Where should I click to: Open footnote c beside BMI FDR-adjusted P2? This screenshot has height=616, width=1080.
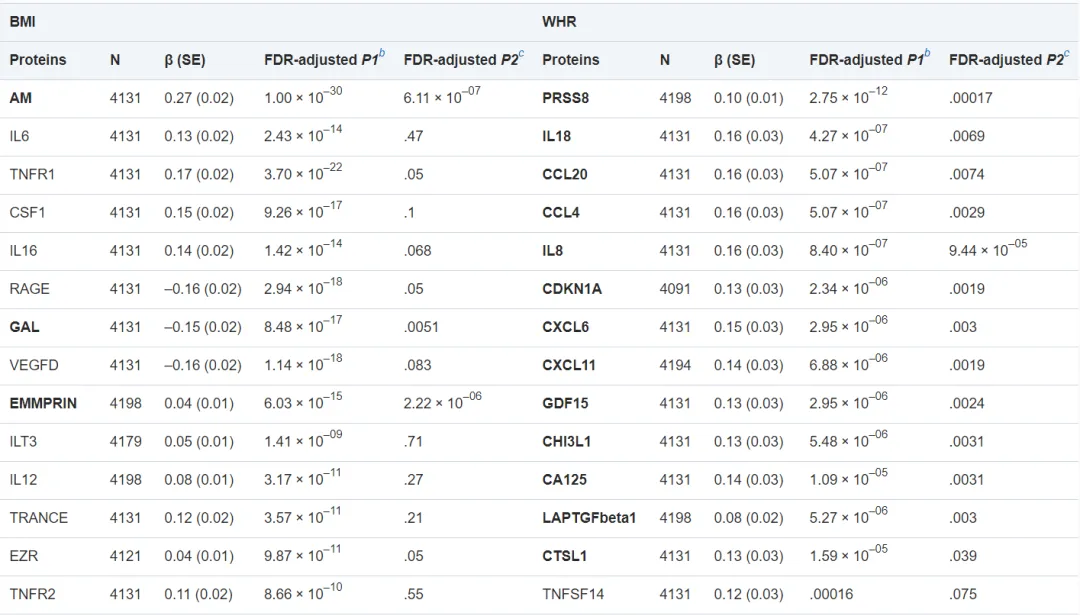pyautogui.click(x=521, y=54)
